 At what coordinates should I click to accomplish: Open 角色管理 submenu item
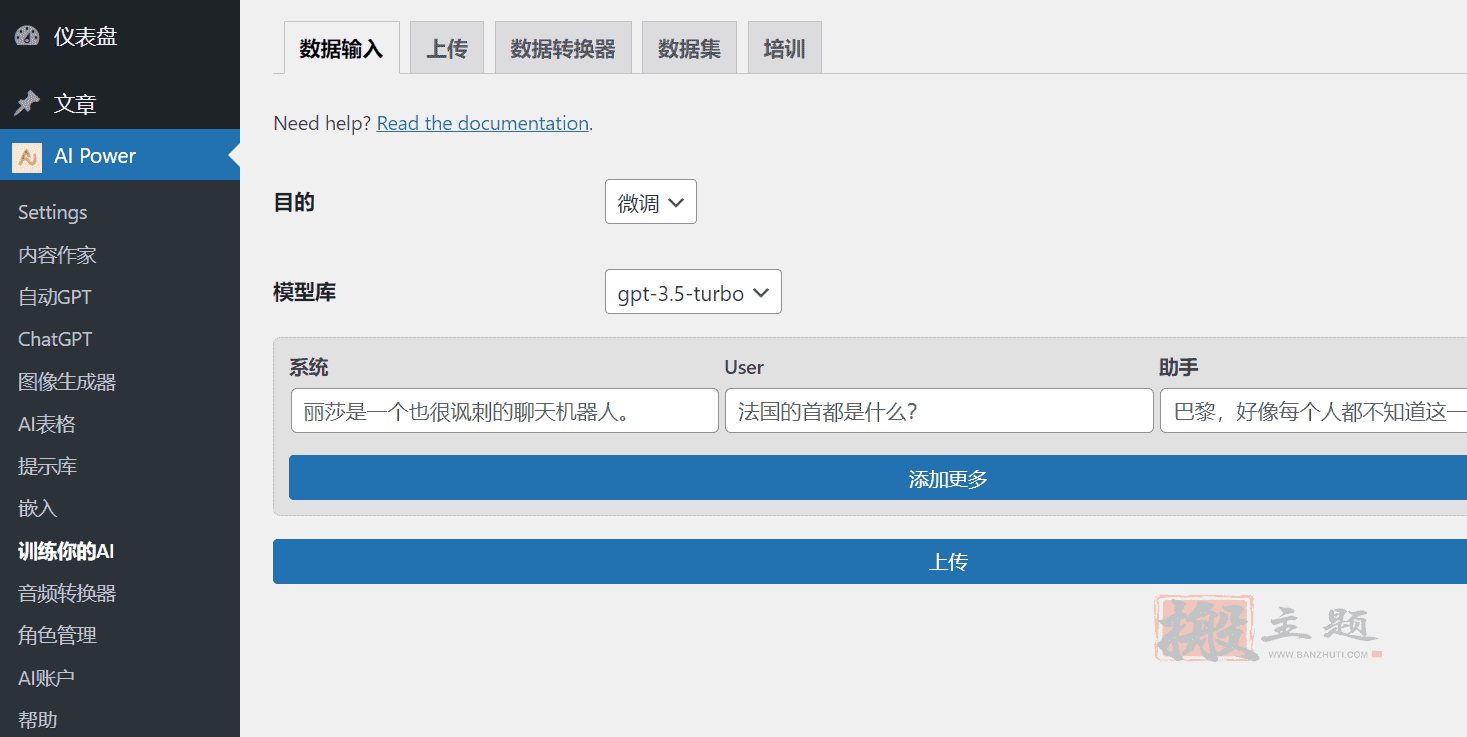click(x=57, y=635)
